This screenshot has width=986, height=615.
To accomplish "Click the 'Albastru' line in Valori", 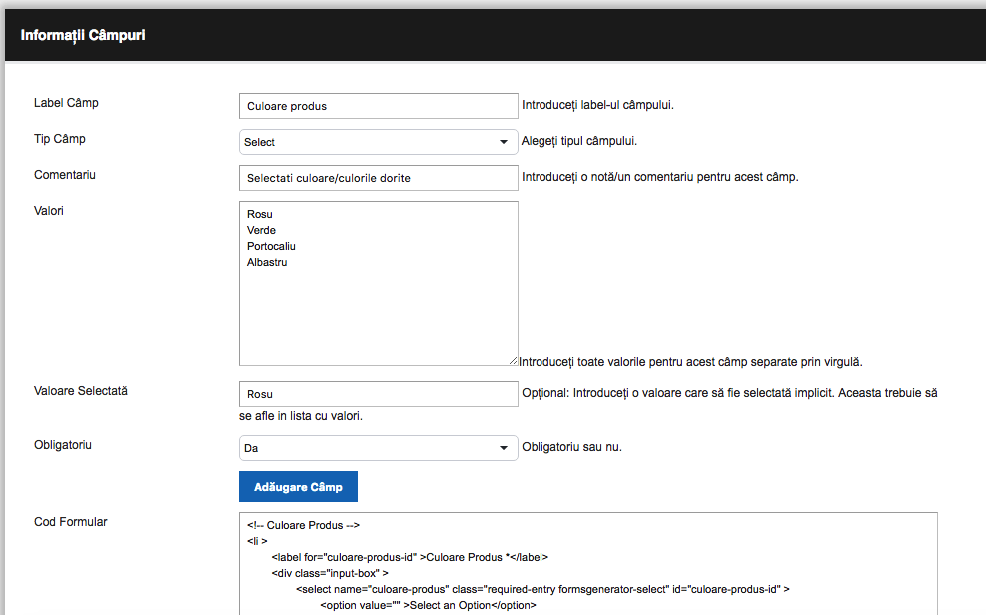I will (267, 262).
